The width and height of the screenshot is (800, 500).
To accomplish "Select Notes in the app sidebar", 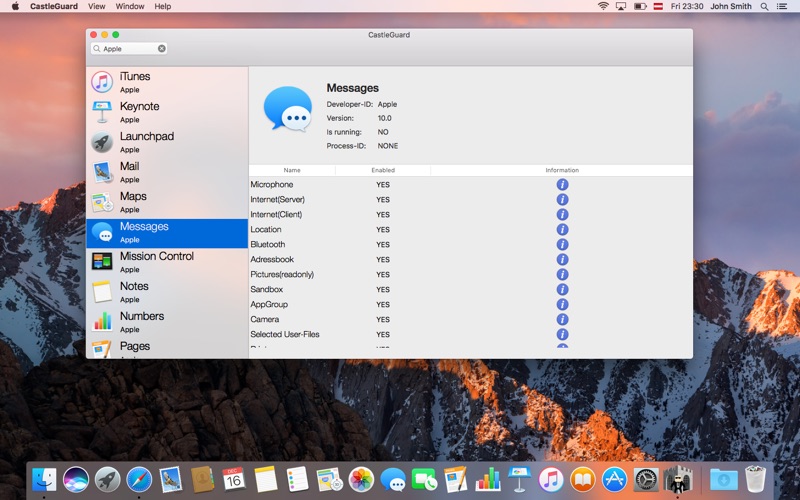I will 167,292.
